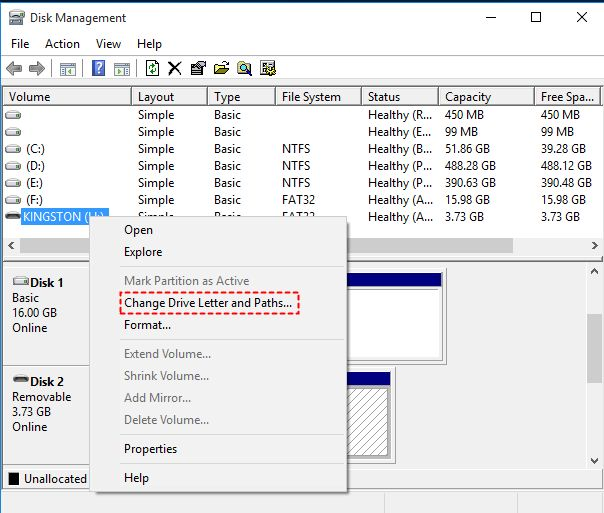This screenshot has width=604, height=513.
Task: Choose Change Drive Letter and Paths
Action: tap(208, 303)
